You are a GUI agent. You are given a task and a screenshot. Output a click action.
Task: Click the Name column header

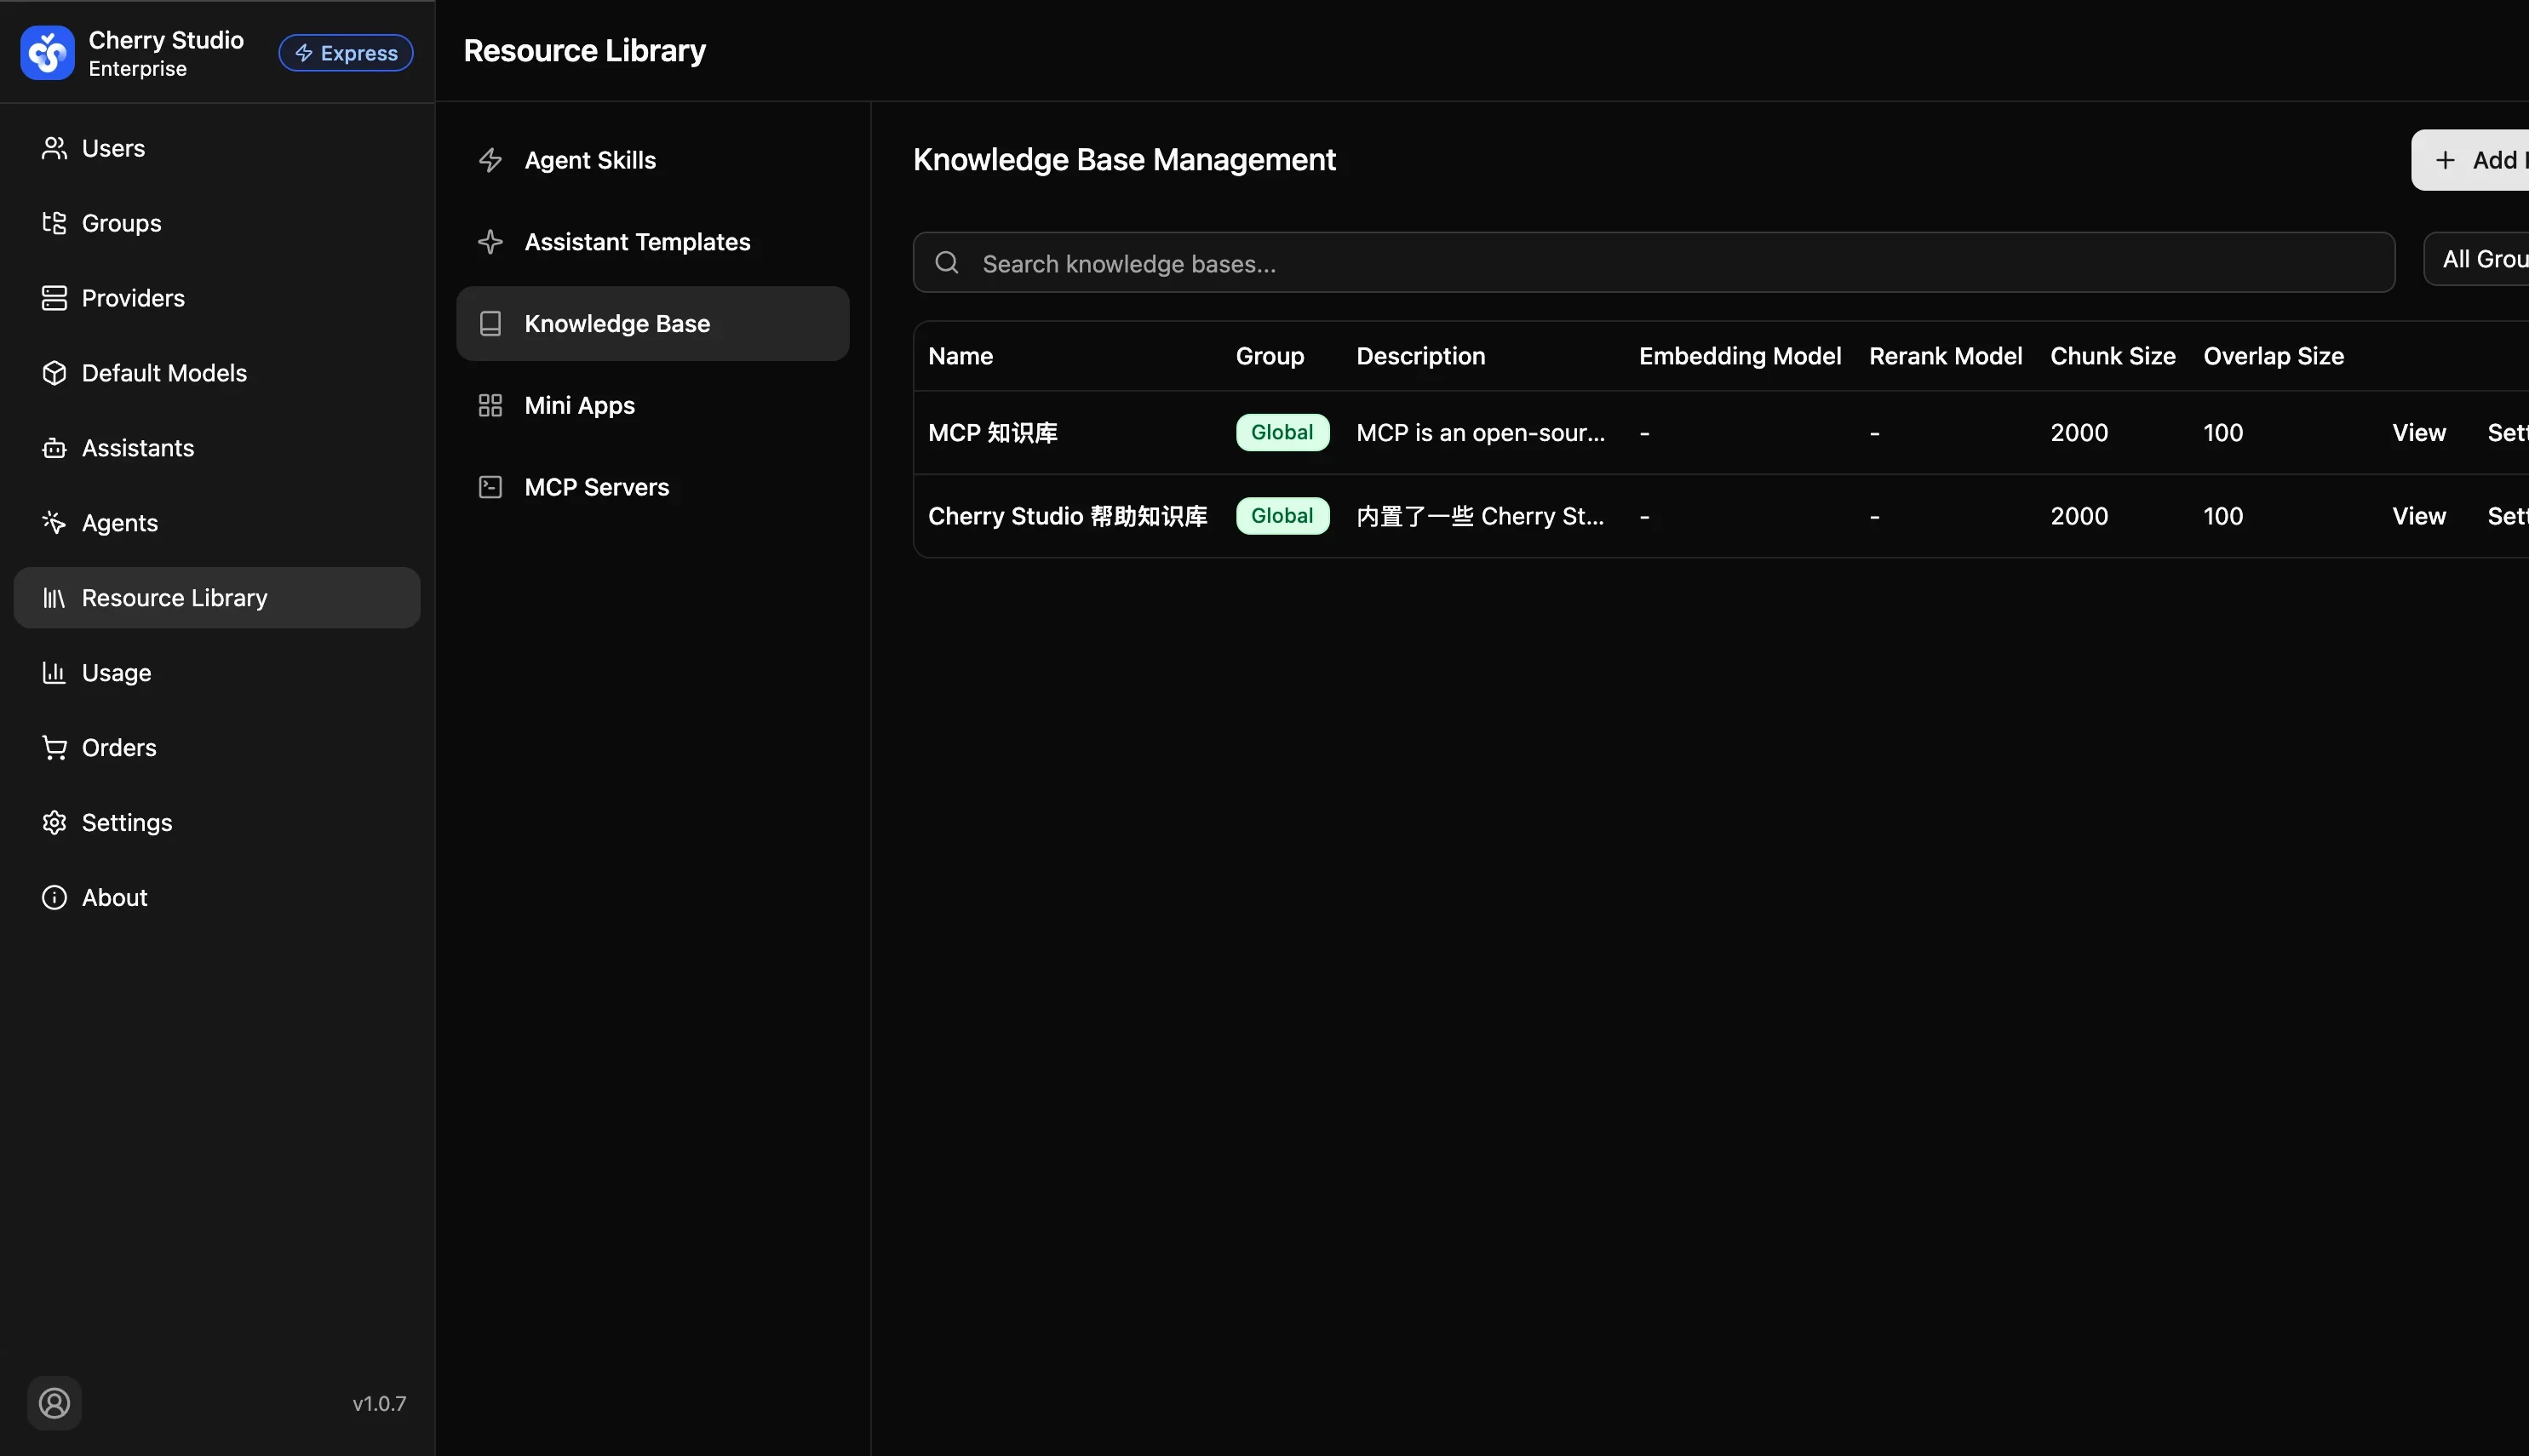960,356
